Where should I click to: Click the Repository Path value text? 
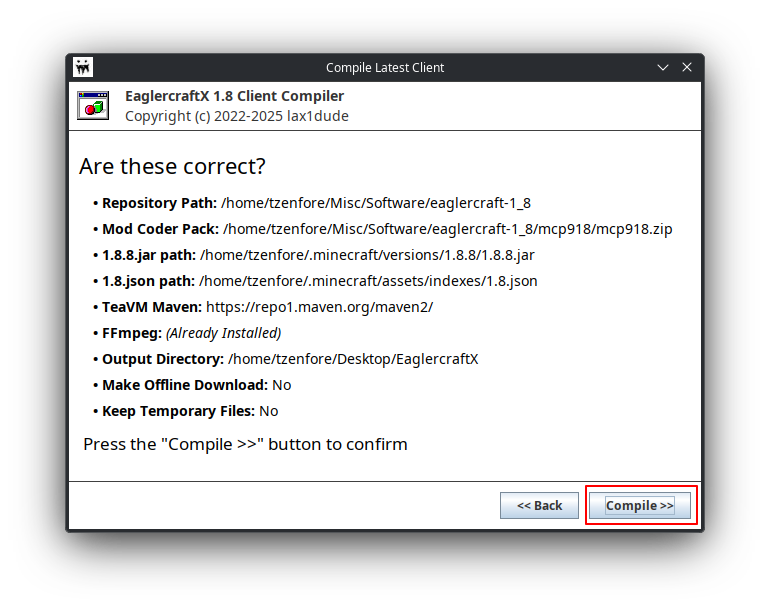click(x=376, y=203)
